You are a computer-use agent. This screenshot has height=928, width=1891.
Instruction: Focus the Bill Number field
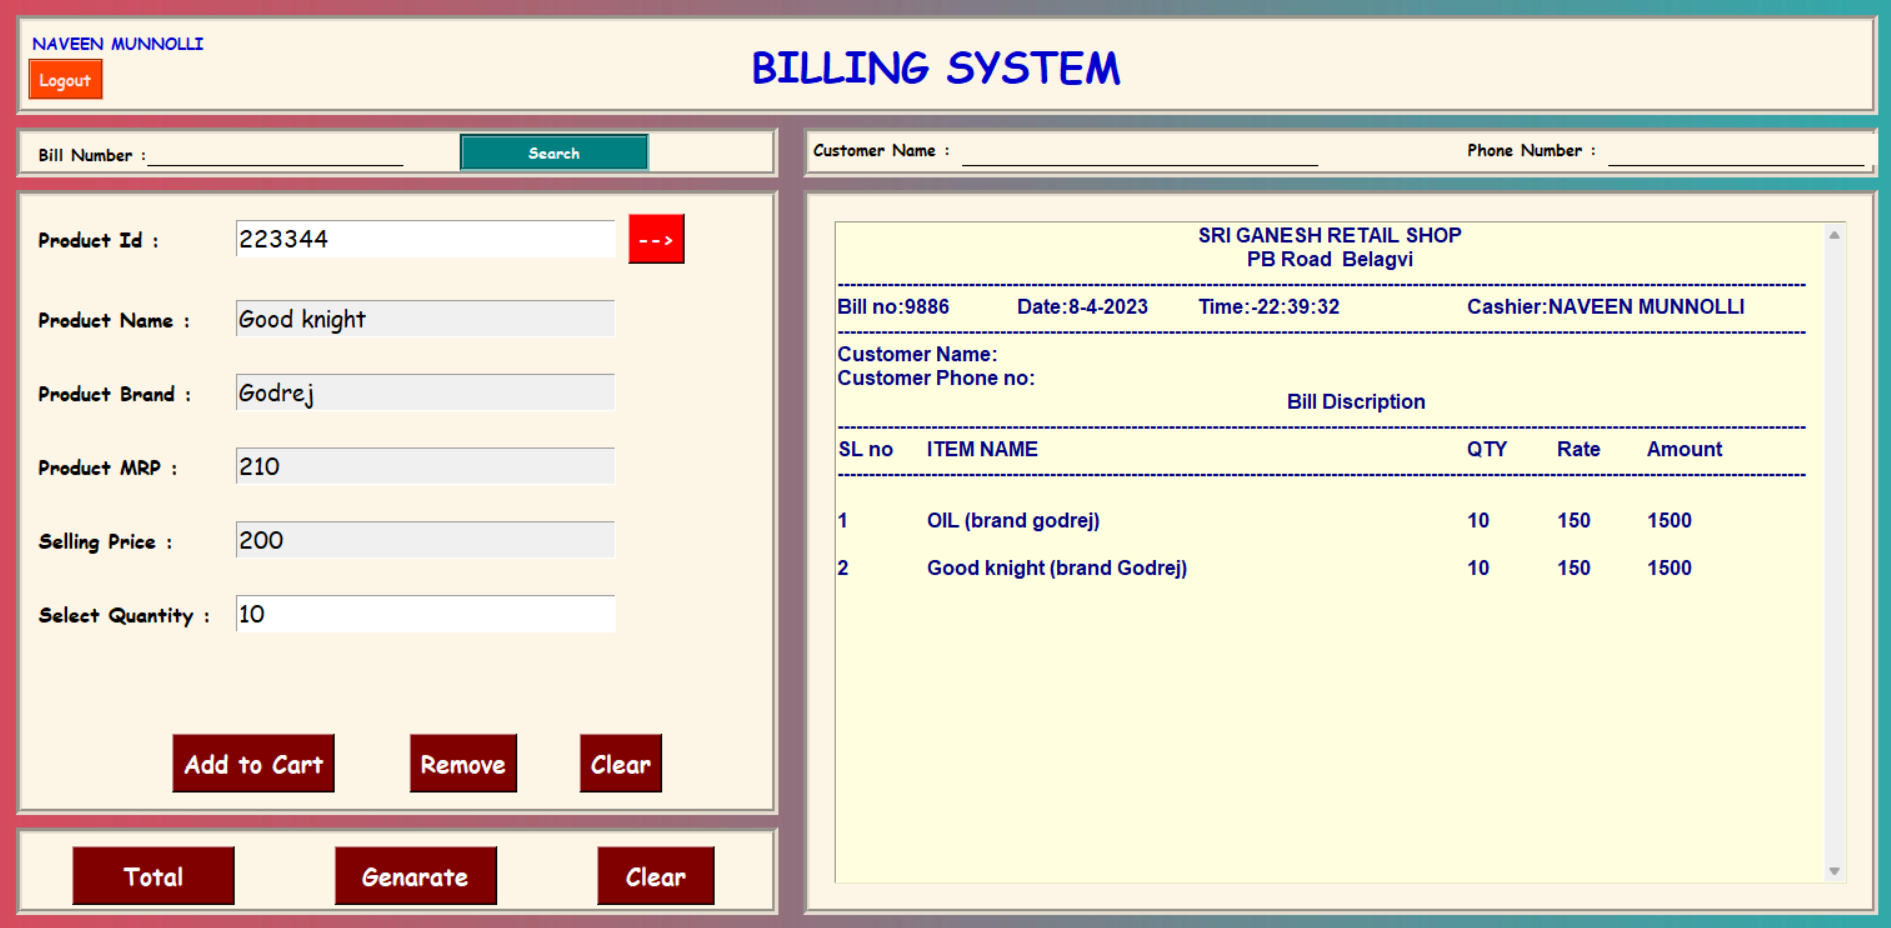275,154
